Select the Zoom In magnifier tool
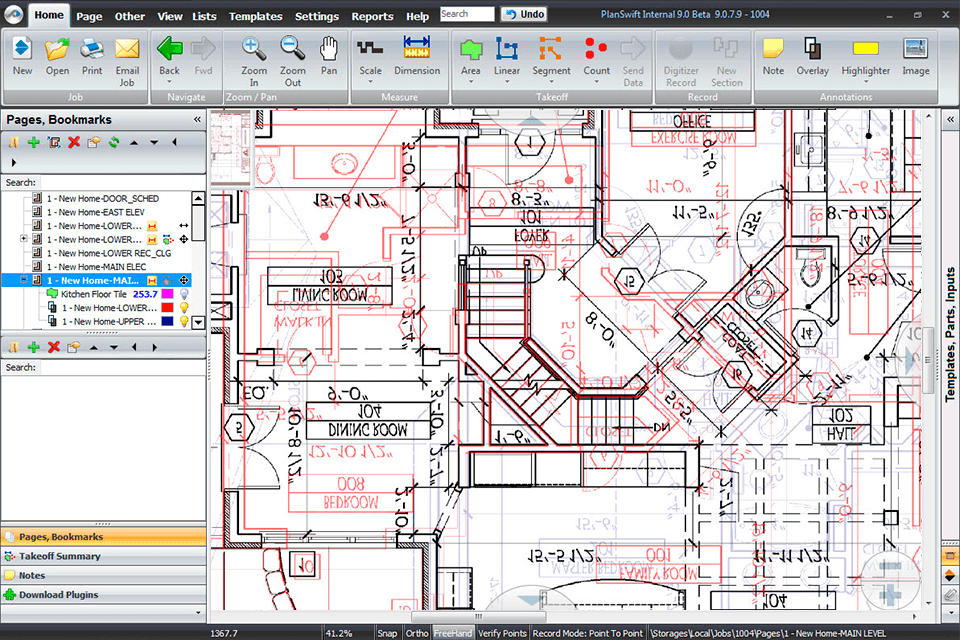The height and width of the screenshot is (640, 960). coord(253,61)
